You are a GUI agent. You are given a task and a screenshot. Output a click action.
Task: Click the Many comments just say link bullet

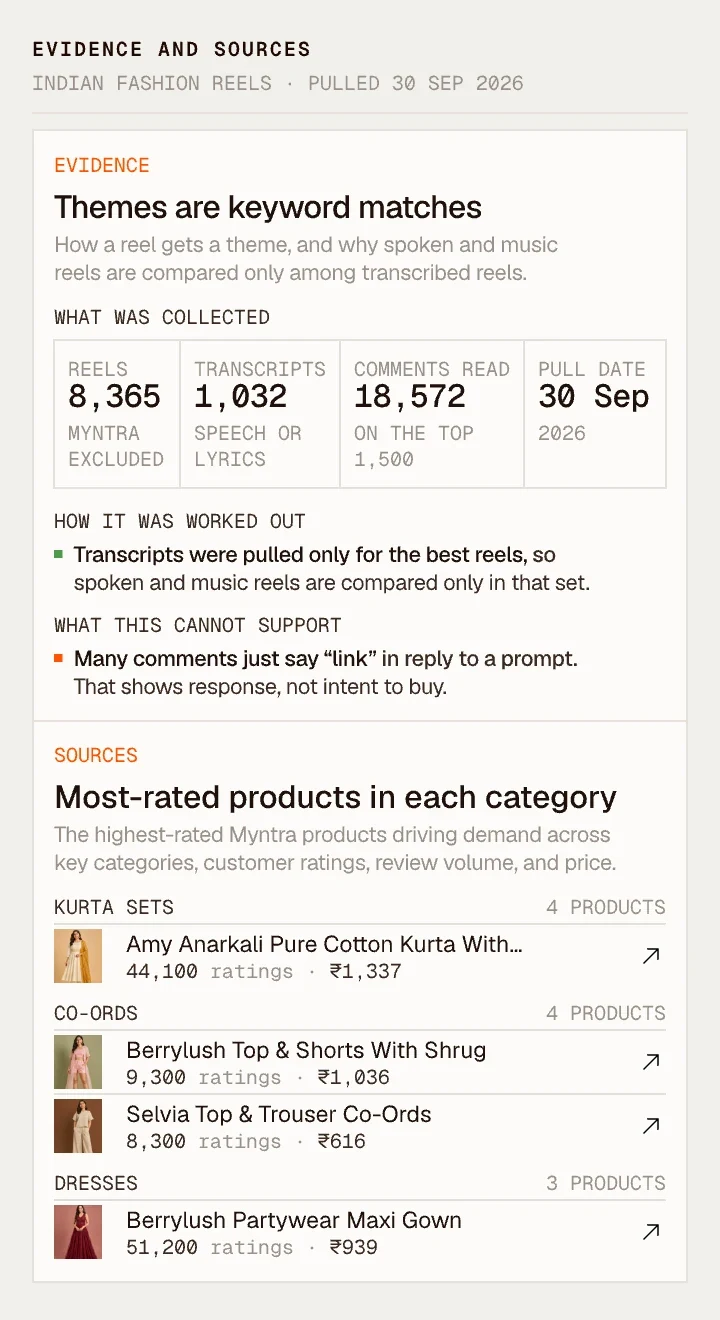(326, 672)
